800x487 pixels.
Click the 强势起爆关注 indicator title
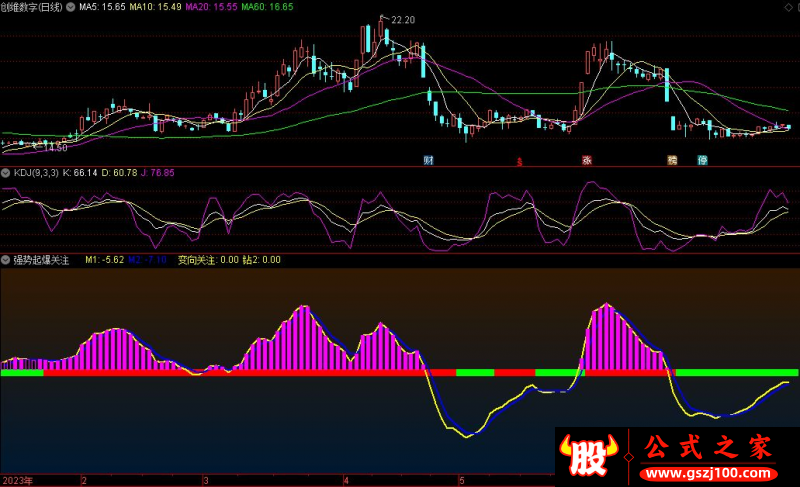coord(41,260)
